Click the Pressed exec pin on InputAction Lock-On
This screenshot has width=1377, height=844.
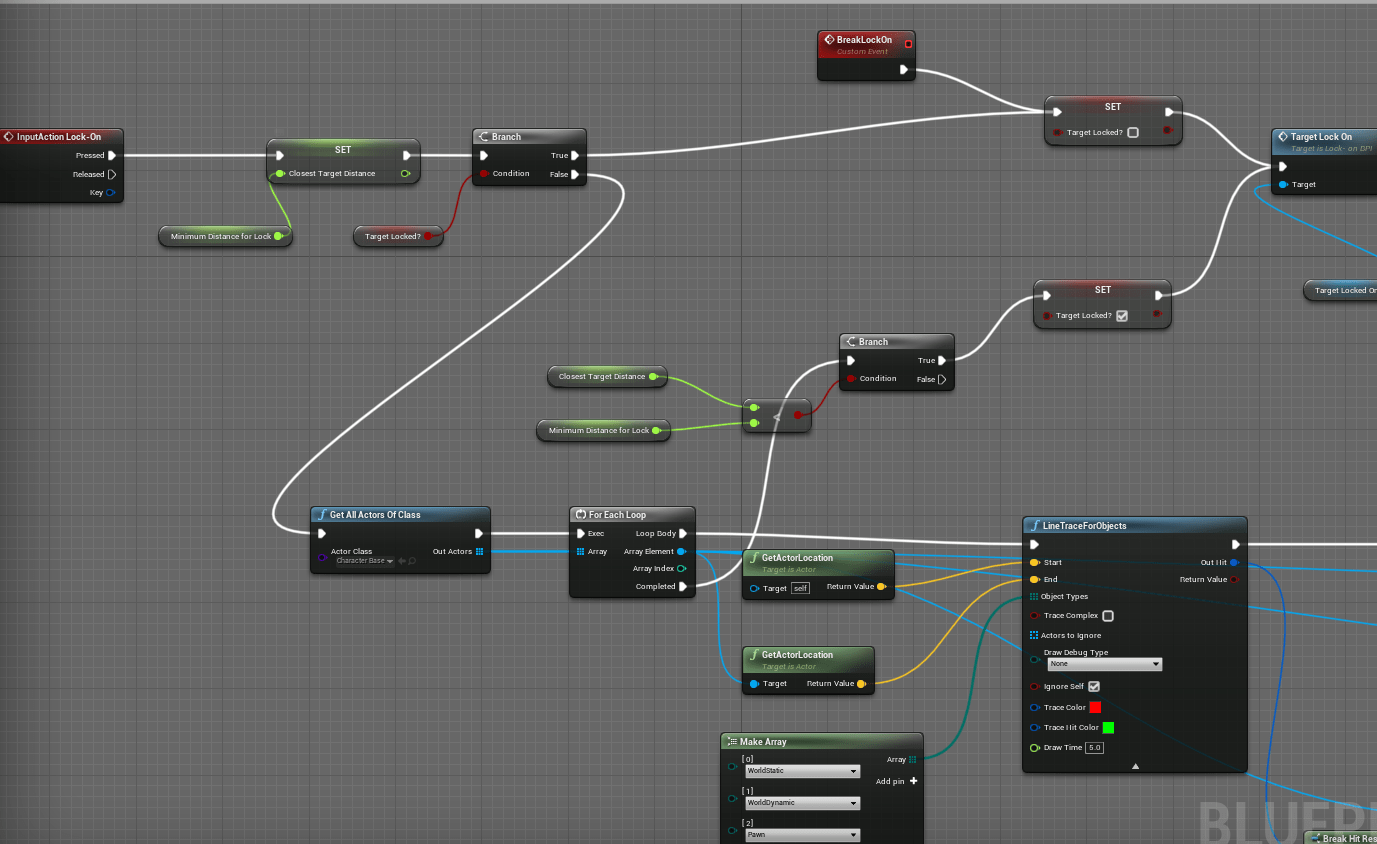click(x=112, y=155)
